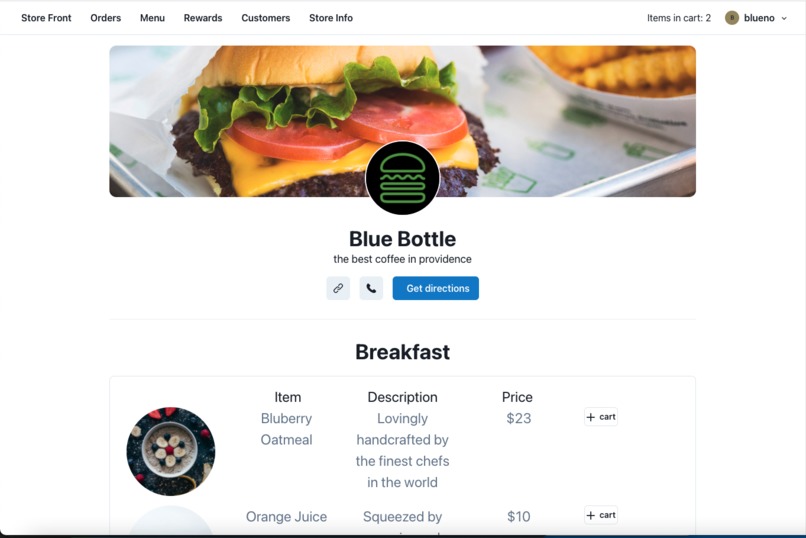Image resolution: width=806 pixels, height=538 pixels.
Task: Click the burger logo avatar
Action: click(402, 178)
